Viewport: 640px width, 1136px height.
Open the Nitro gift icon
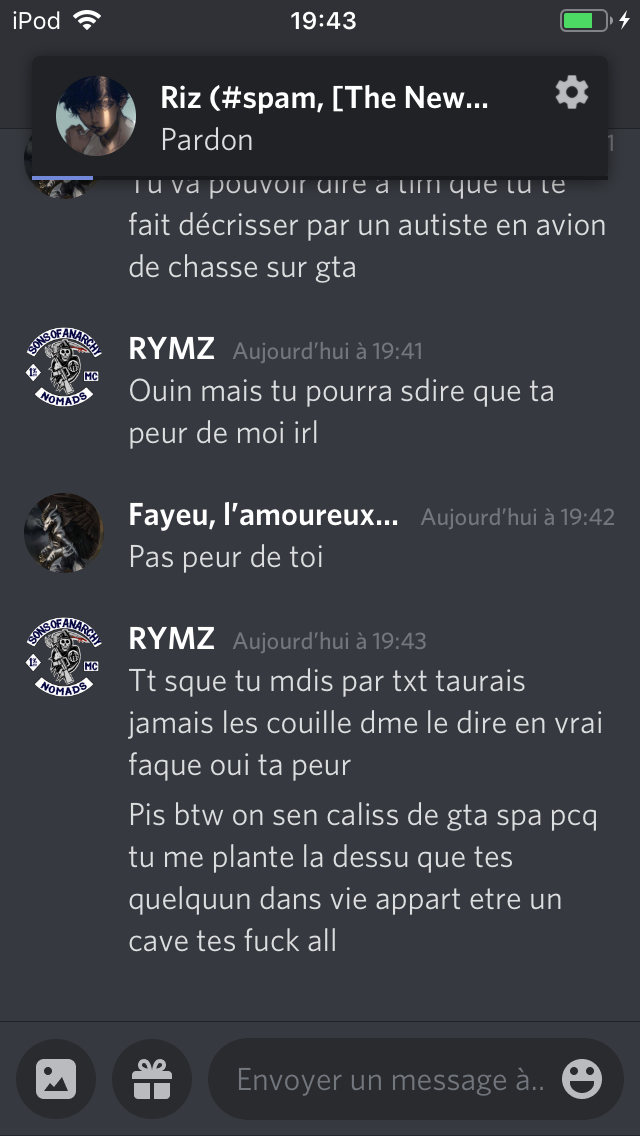152,1079
